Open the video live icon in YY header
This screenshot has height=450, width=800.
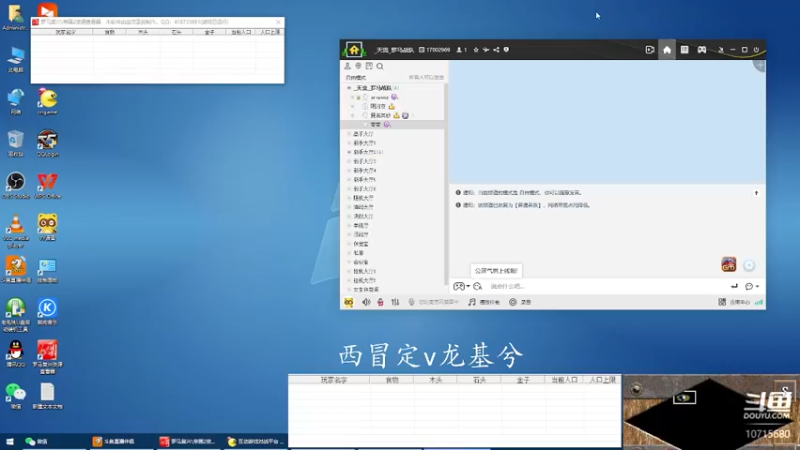pos(649,50)
